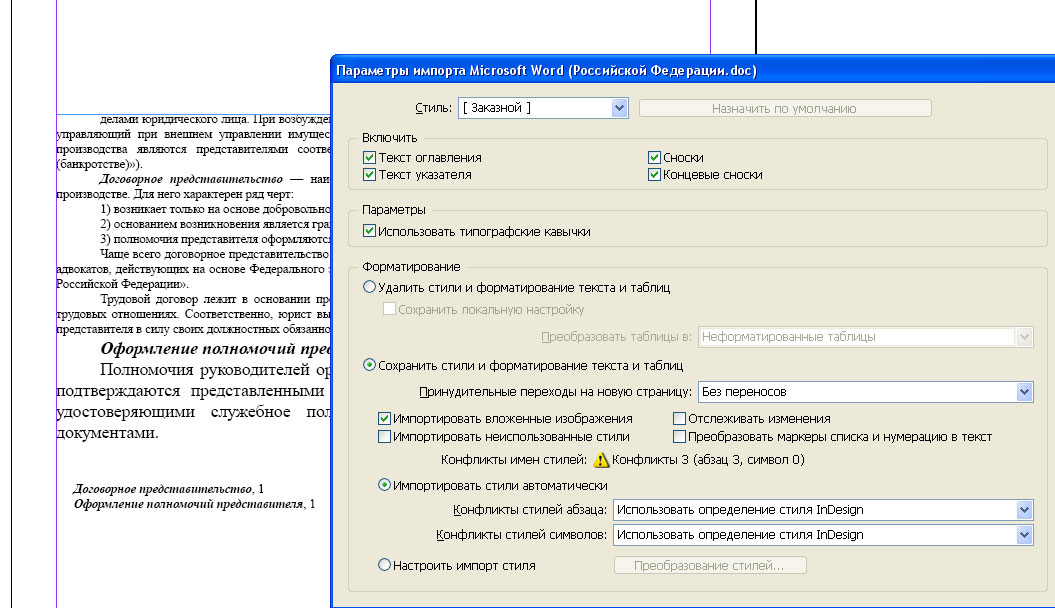Screen dimensions: 1055x608
Task: Click the line starting 2) основанием возникновения
Action: [215, 224]
